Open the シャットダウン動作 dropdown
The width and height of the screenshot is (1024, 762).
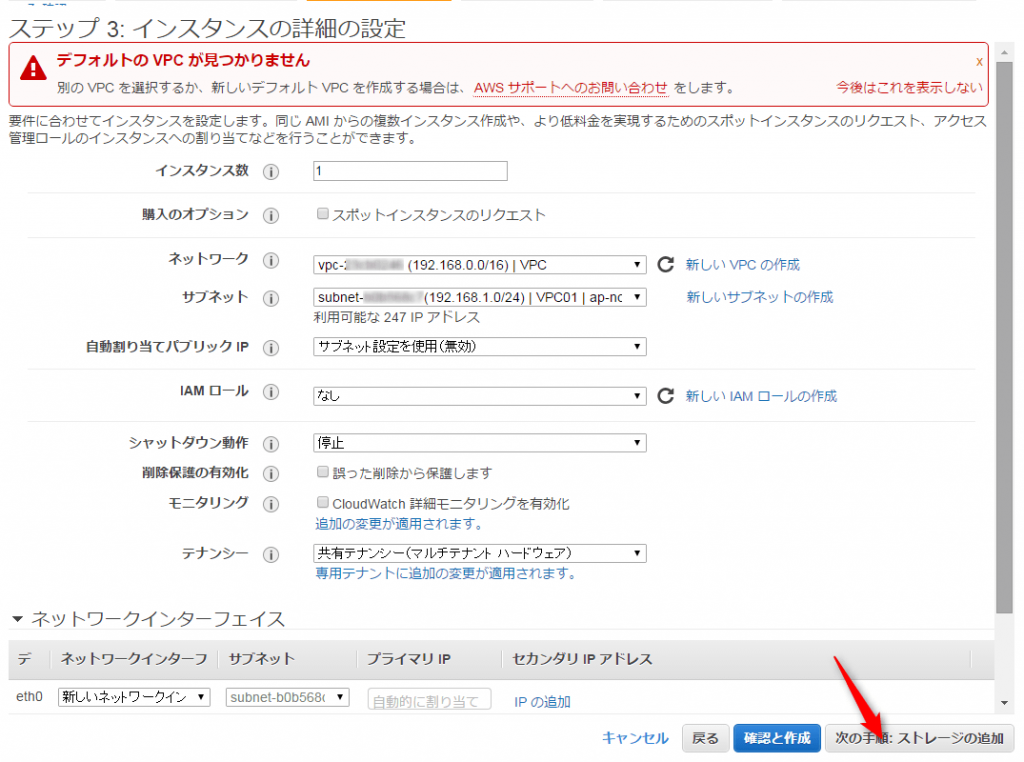click(479, 443)
